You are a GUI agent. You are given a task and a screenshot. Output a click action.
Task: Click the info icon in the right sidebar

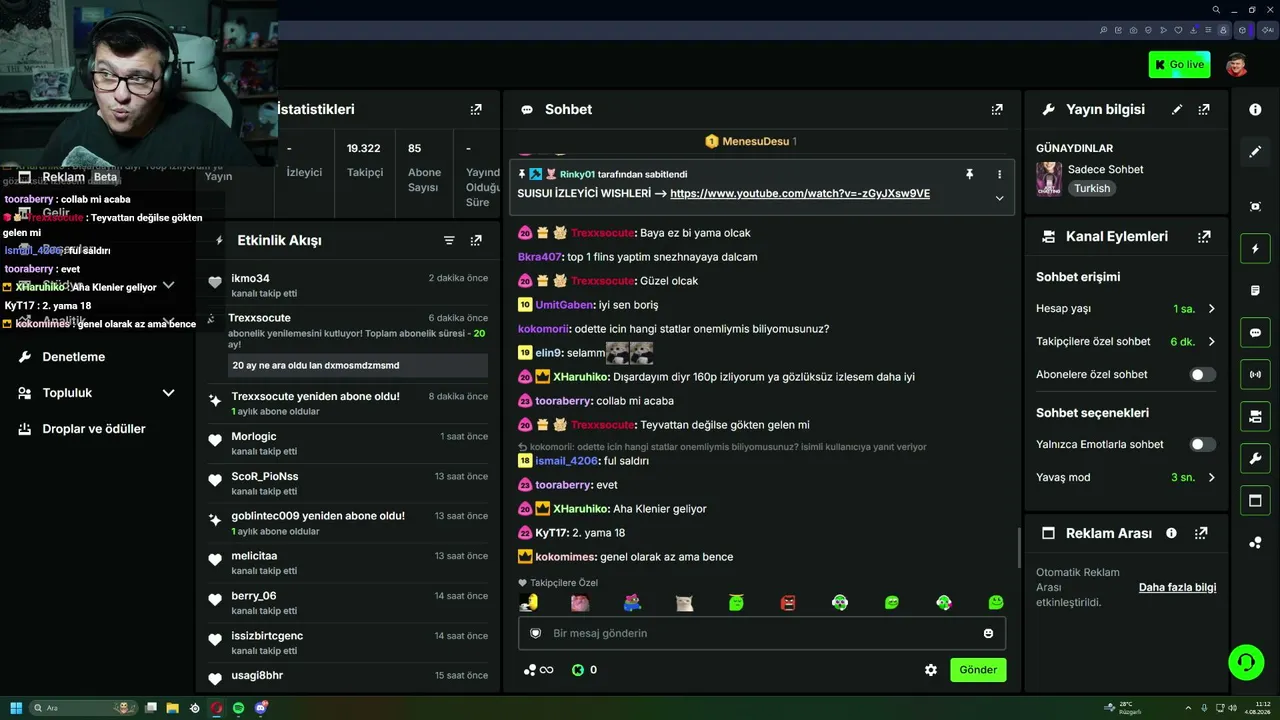[1255, 109]
